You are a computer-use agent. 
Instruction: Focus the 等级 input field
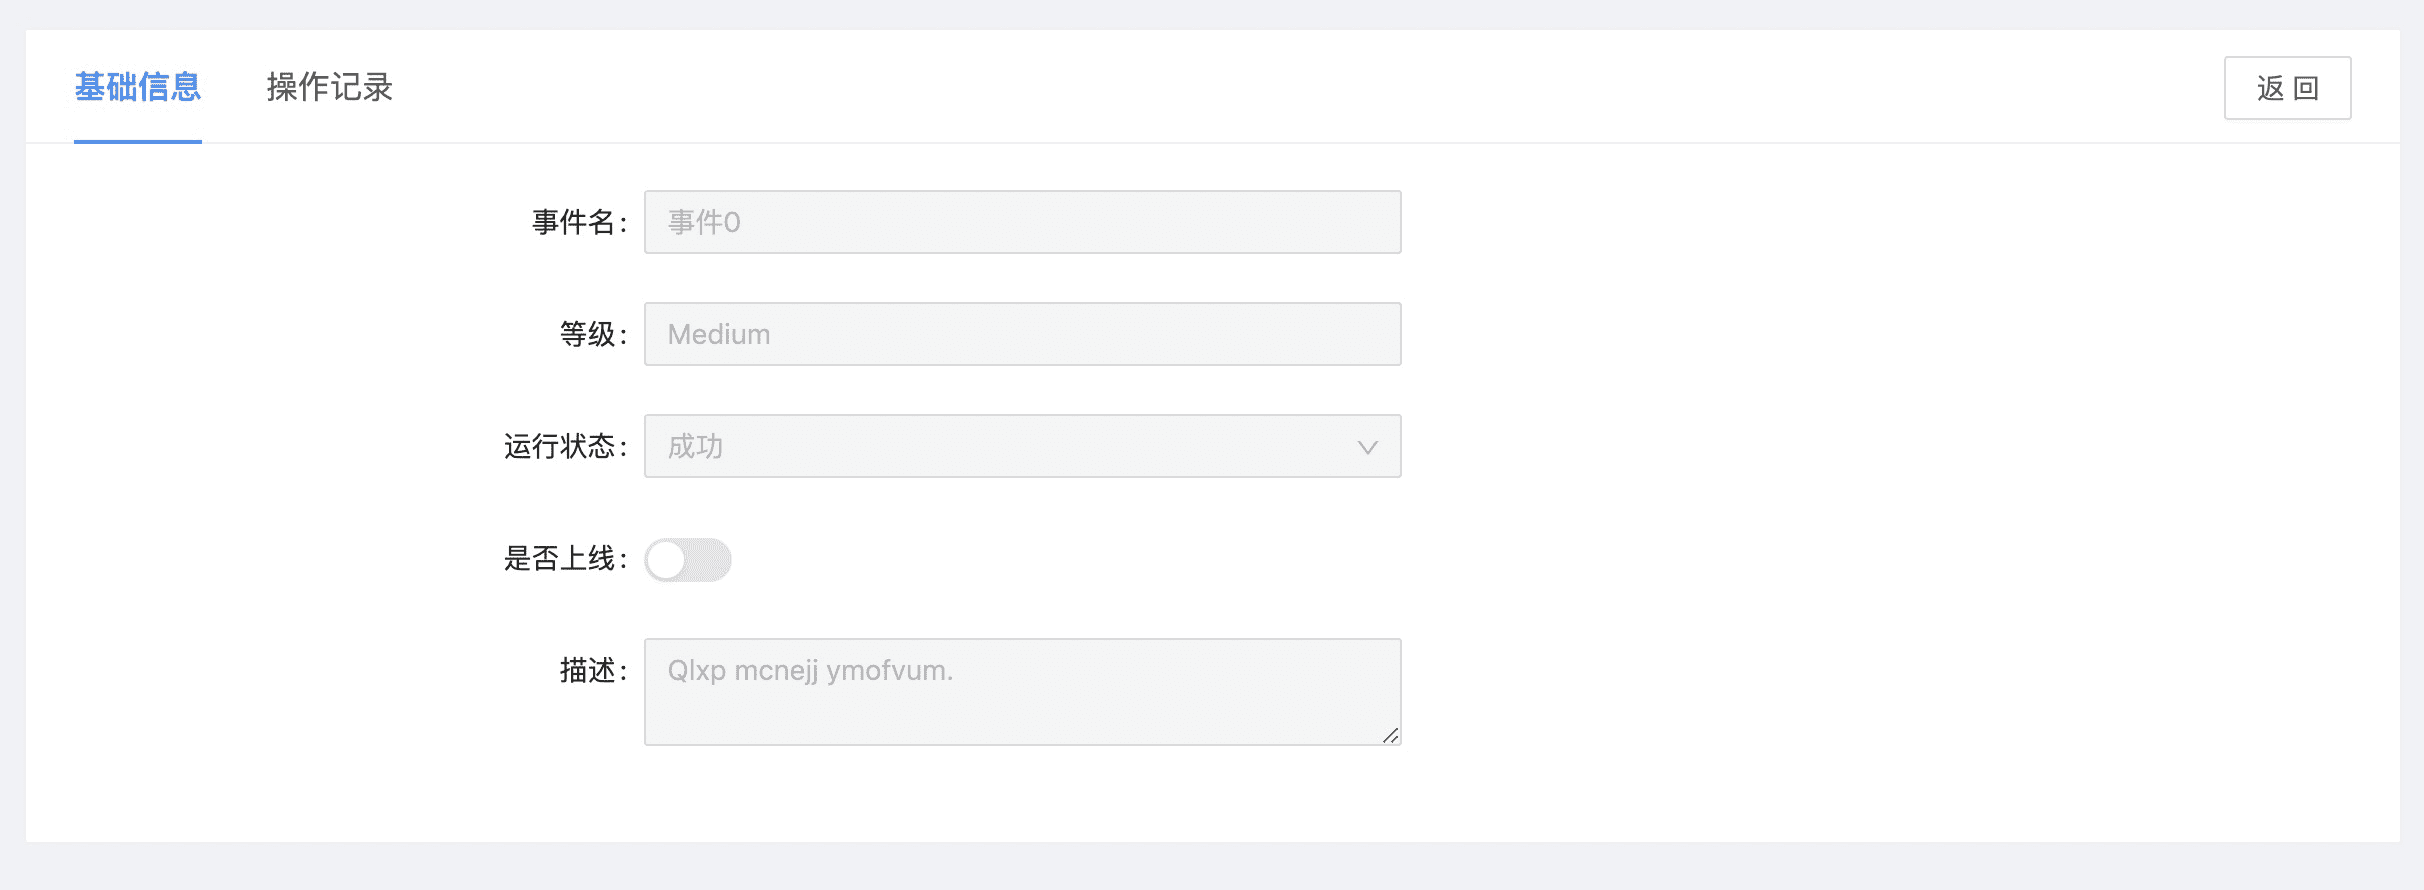point(1022,334)
